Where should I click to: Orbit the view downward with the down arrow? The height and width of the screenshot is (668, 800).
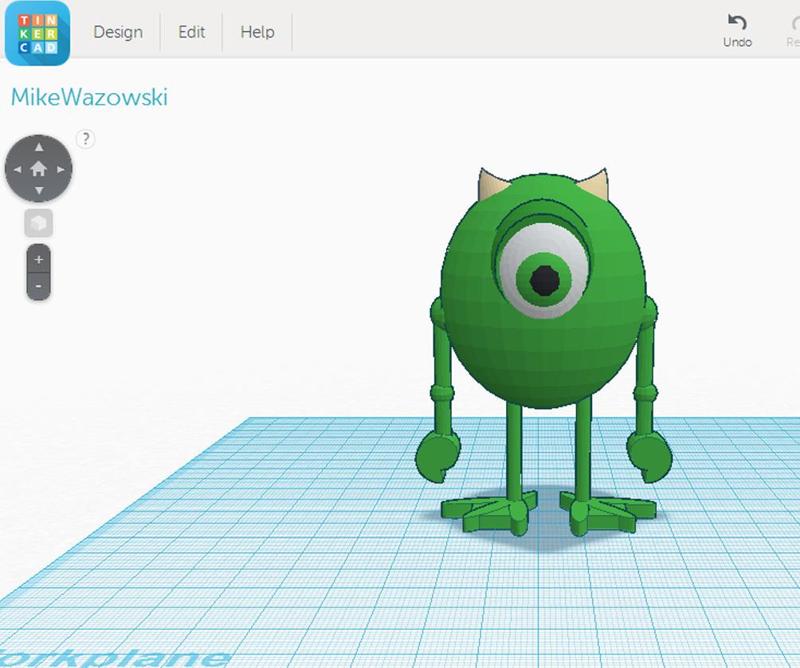39,190
